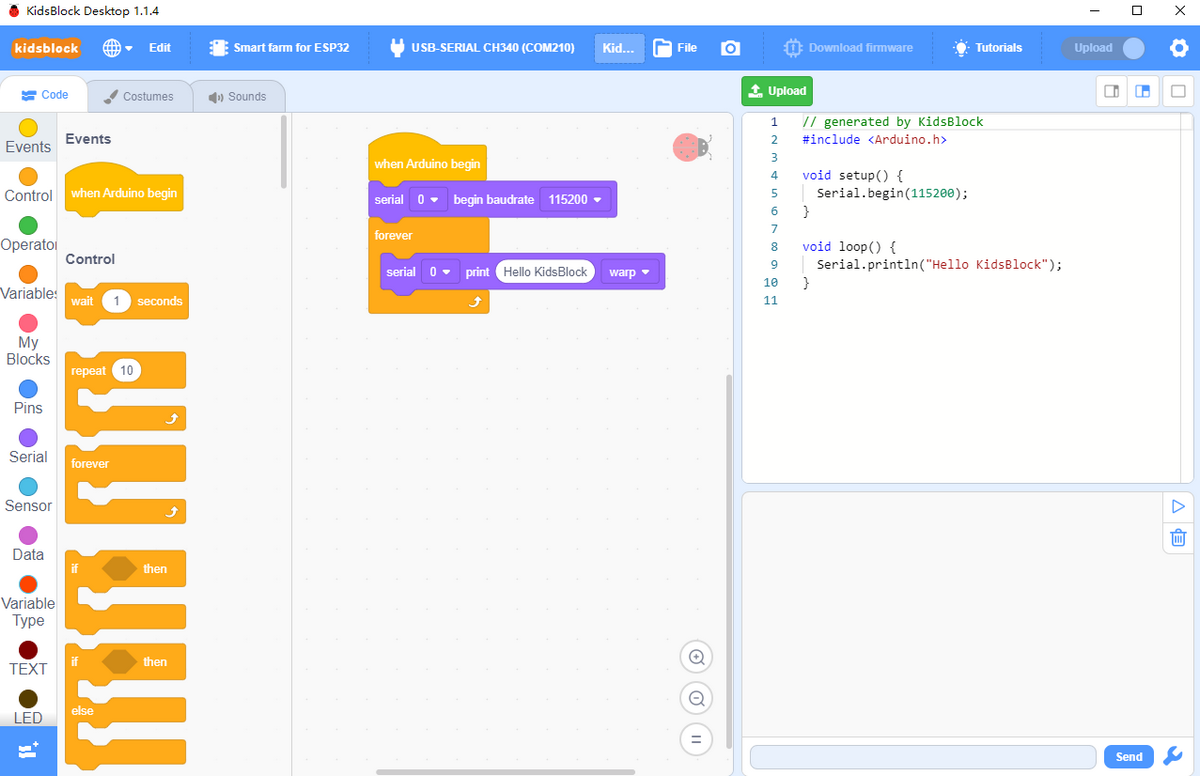The image size is (1200, 776).
Task: Zoom in the workspace
Action: coord(697,657)
